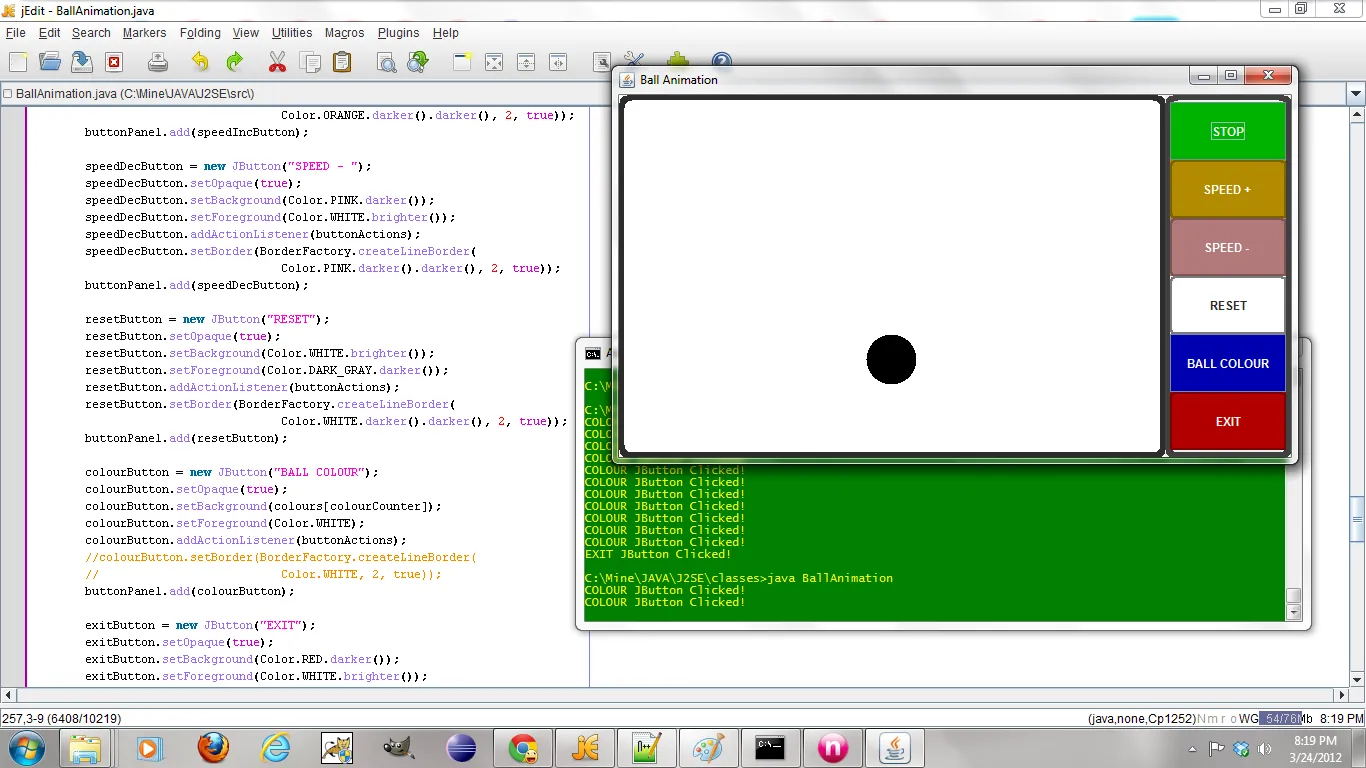Click the Split Horizontally icon

pyautogui.click(x=526, y=62)
